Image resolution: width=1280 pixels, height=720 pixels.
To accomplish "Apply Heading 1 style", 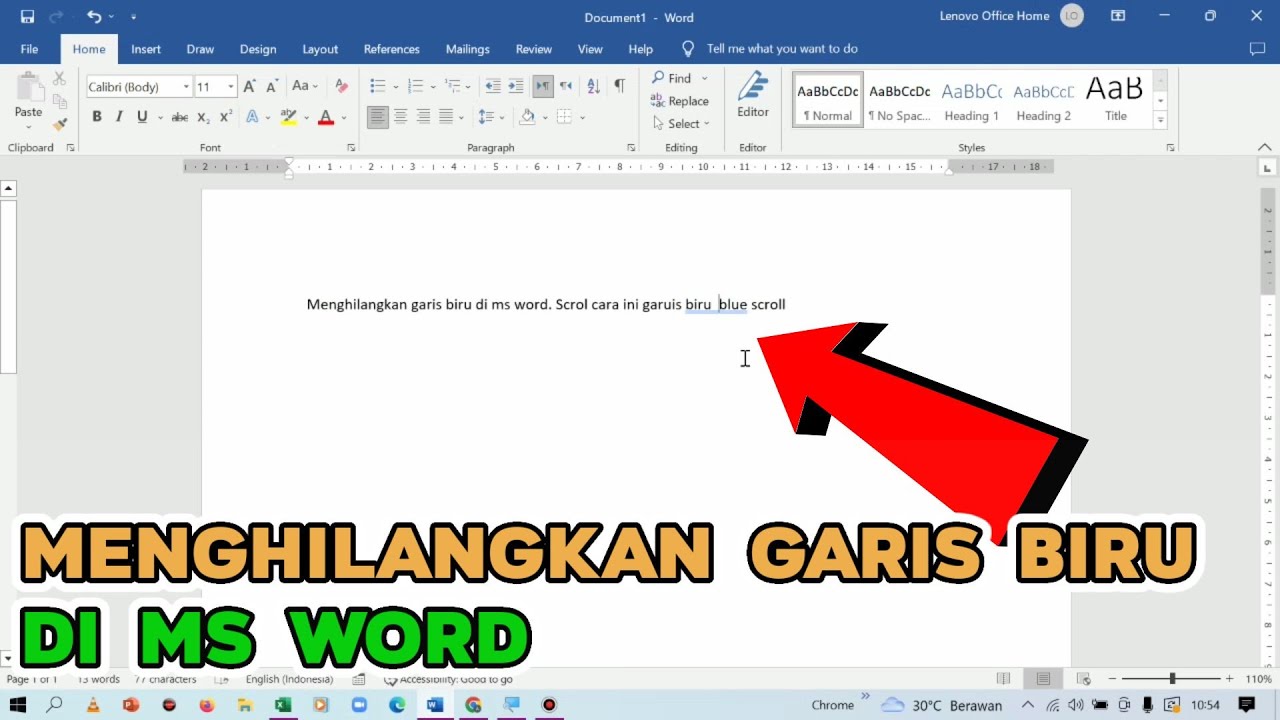I will (972, 100).
